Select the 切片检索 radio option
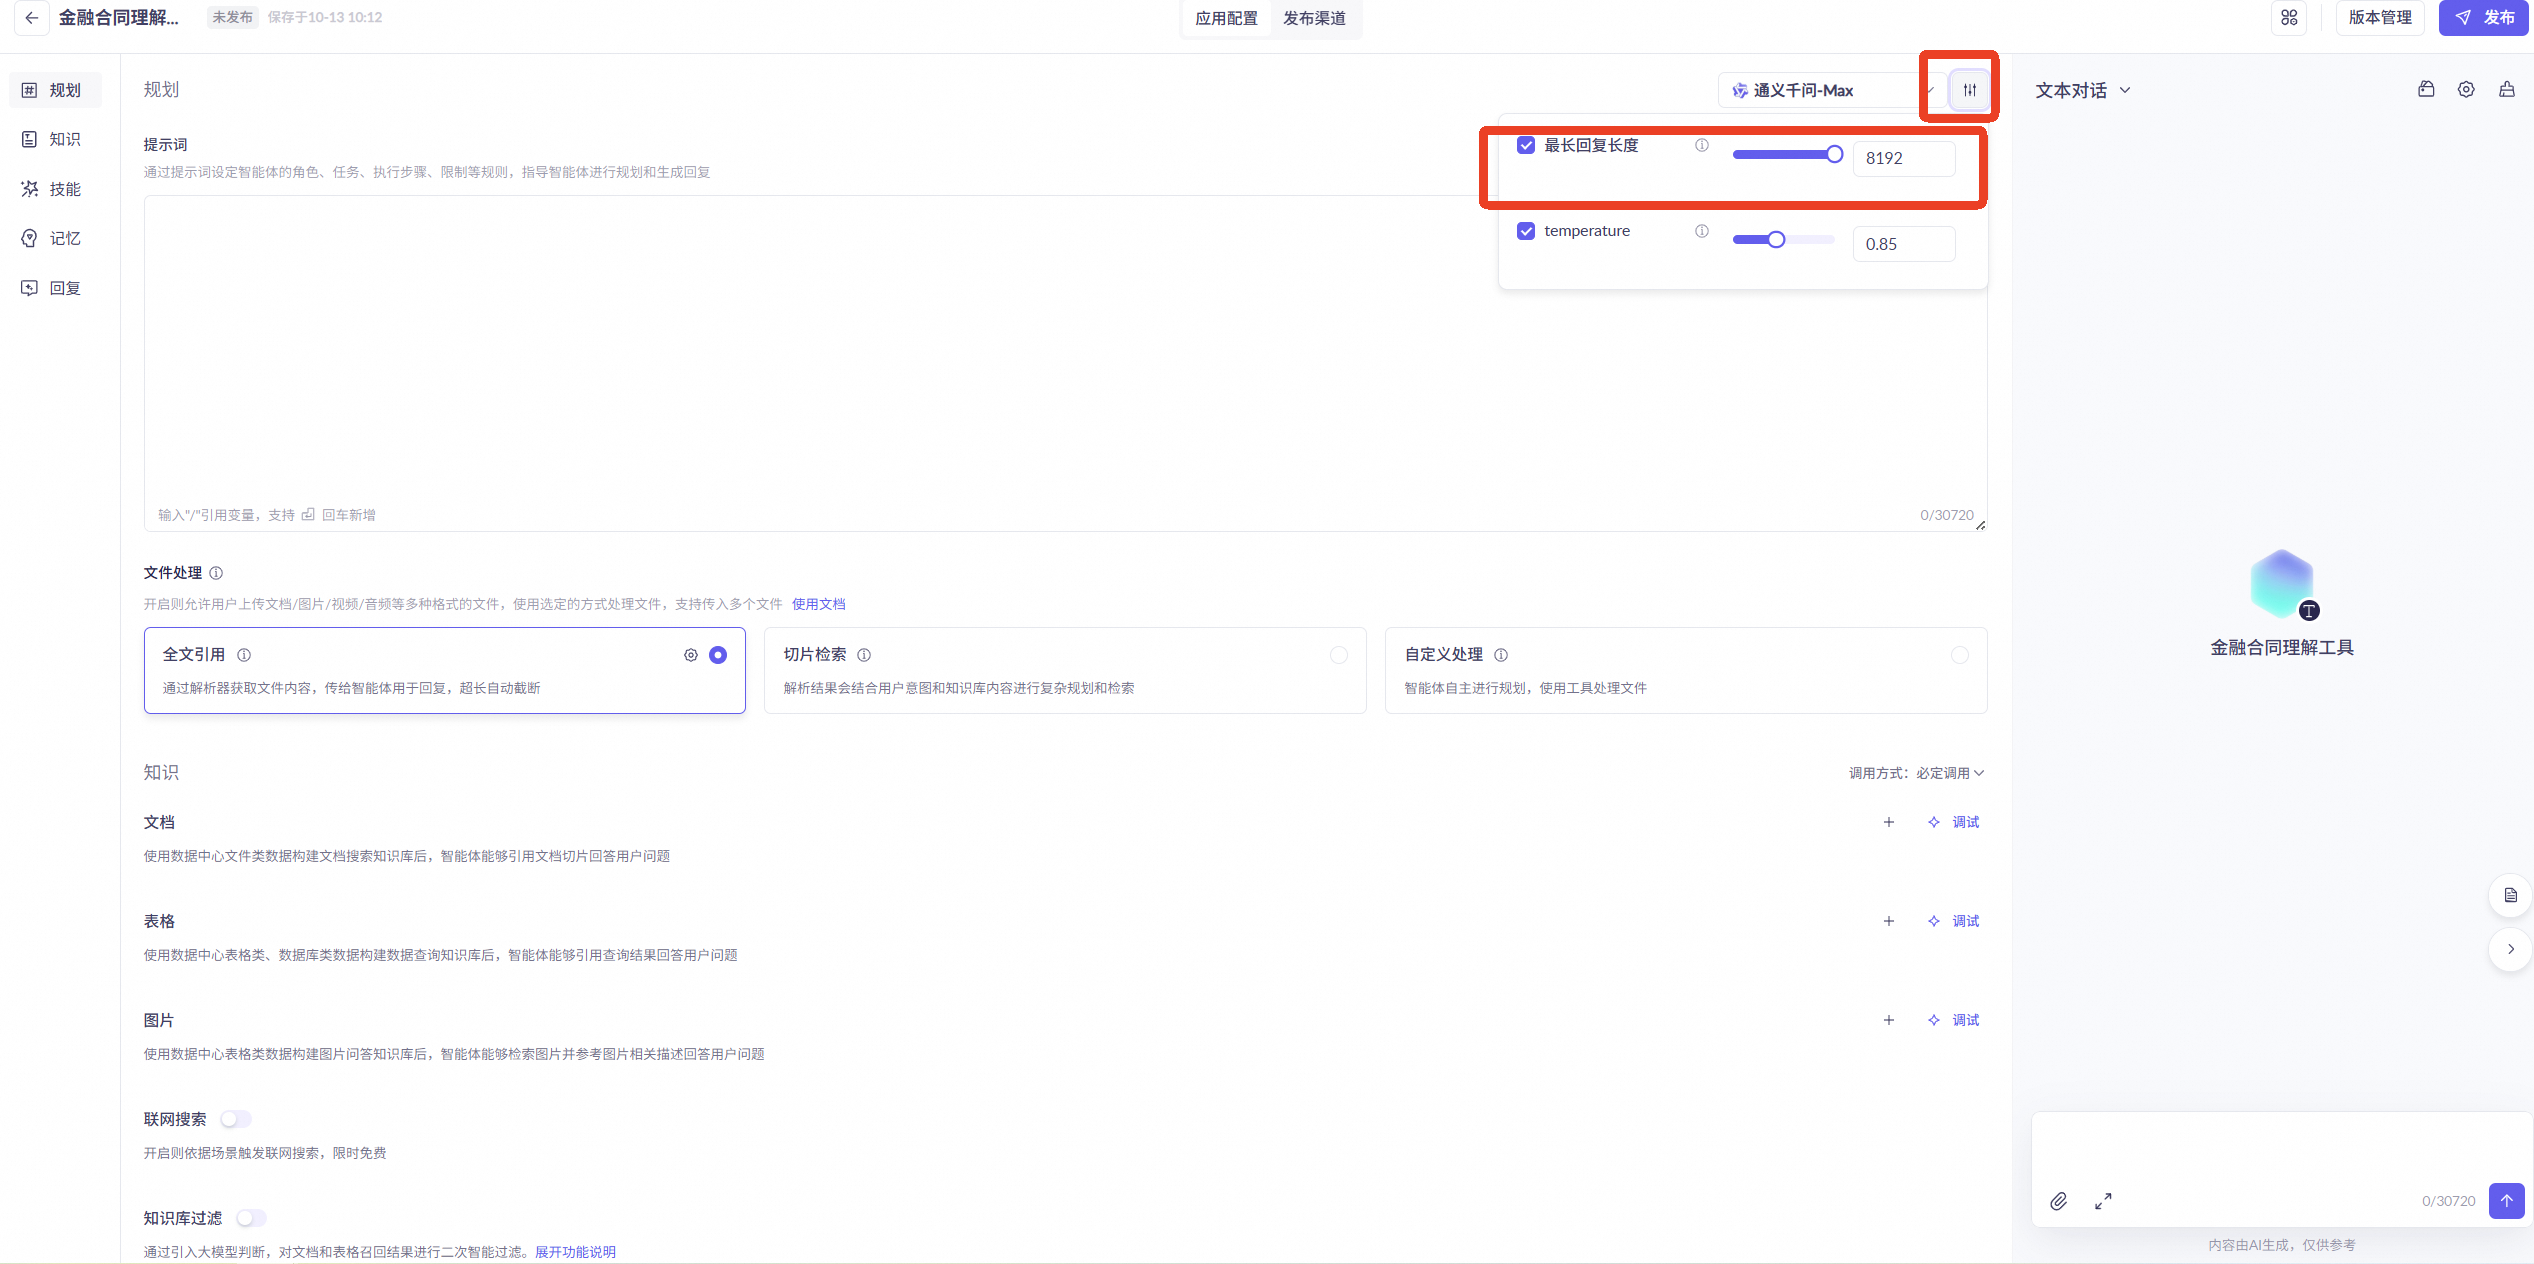Viewport: 2534px width, 1264px height. coord(1338,655)
